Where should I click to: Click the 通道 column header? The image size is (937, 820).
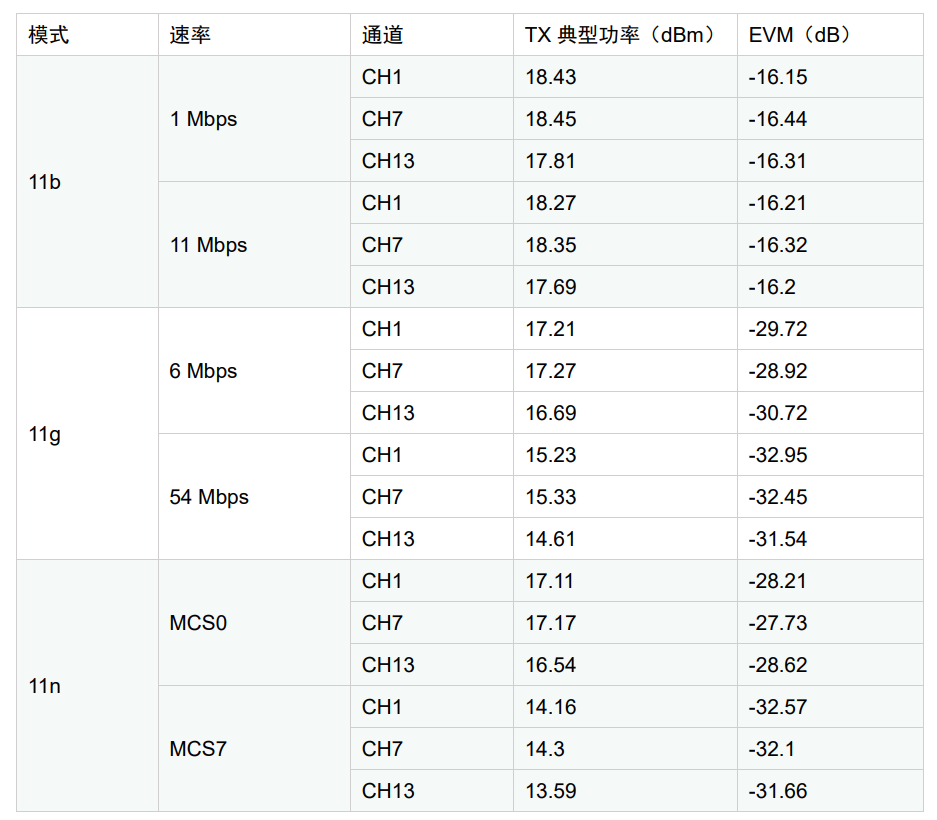pos(432,35)
